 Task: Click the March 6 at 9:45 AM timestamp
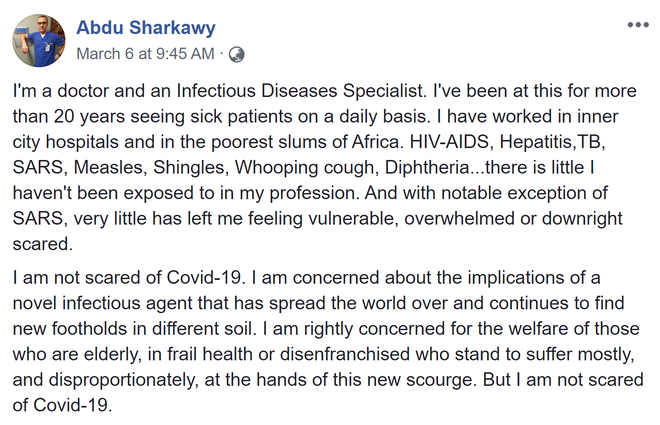144,53
